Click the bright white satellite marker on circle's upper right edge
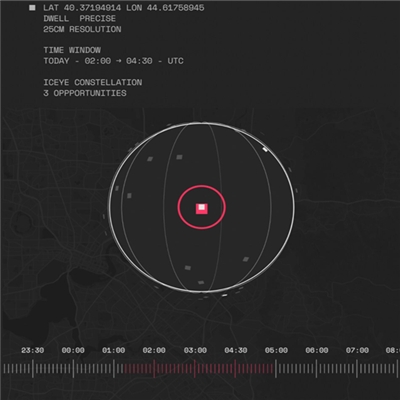Screen dimensions: 400x400 [x=265, y=150]
